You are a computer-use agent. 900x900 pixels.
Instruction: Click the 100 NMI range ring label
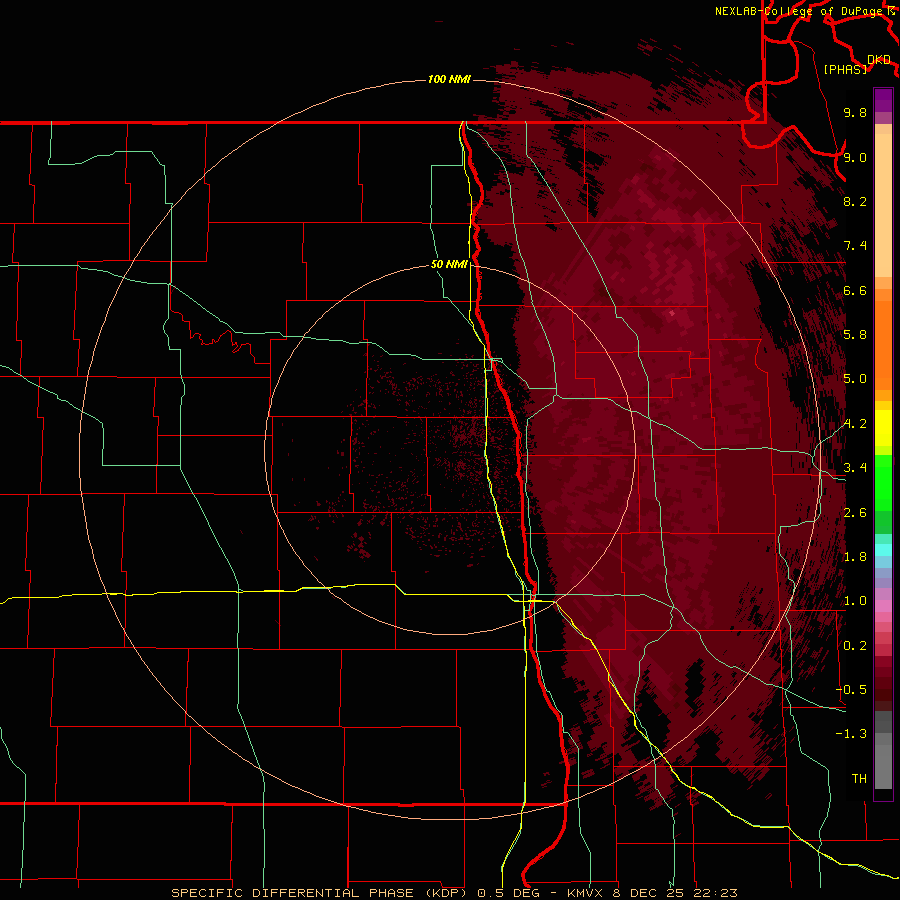tap(449, 79)
